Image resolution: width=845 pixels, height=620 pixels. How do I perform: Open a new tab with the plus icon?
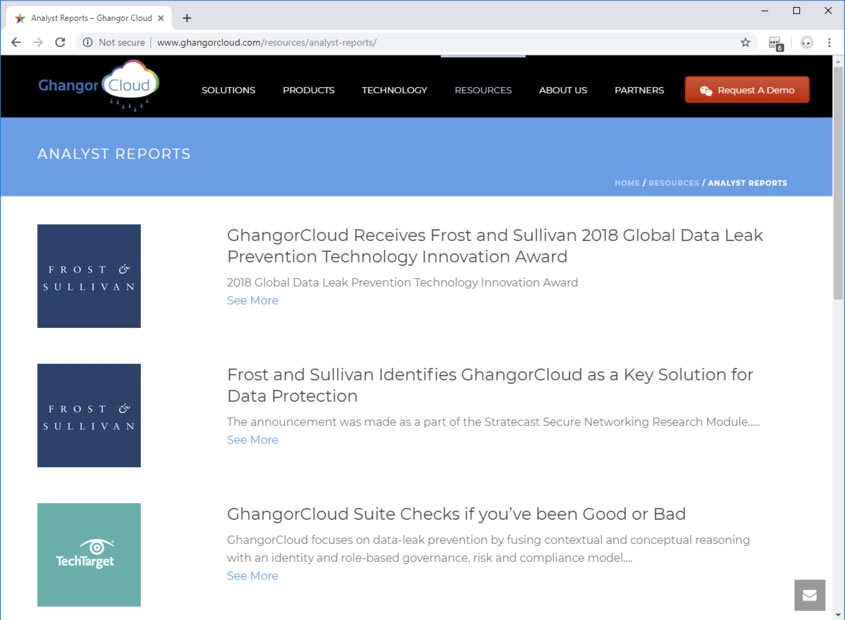pos(187,18)
